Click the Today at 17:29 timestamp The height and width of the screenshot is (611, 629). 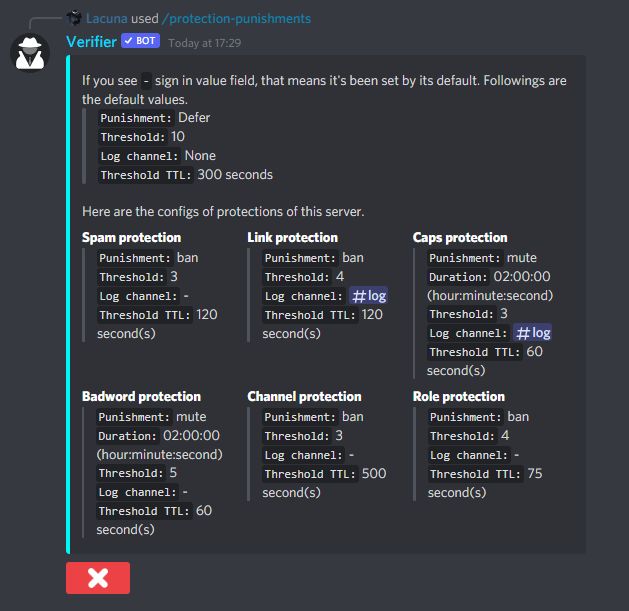205,43
